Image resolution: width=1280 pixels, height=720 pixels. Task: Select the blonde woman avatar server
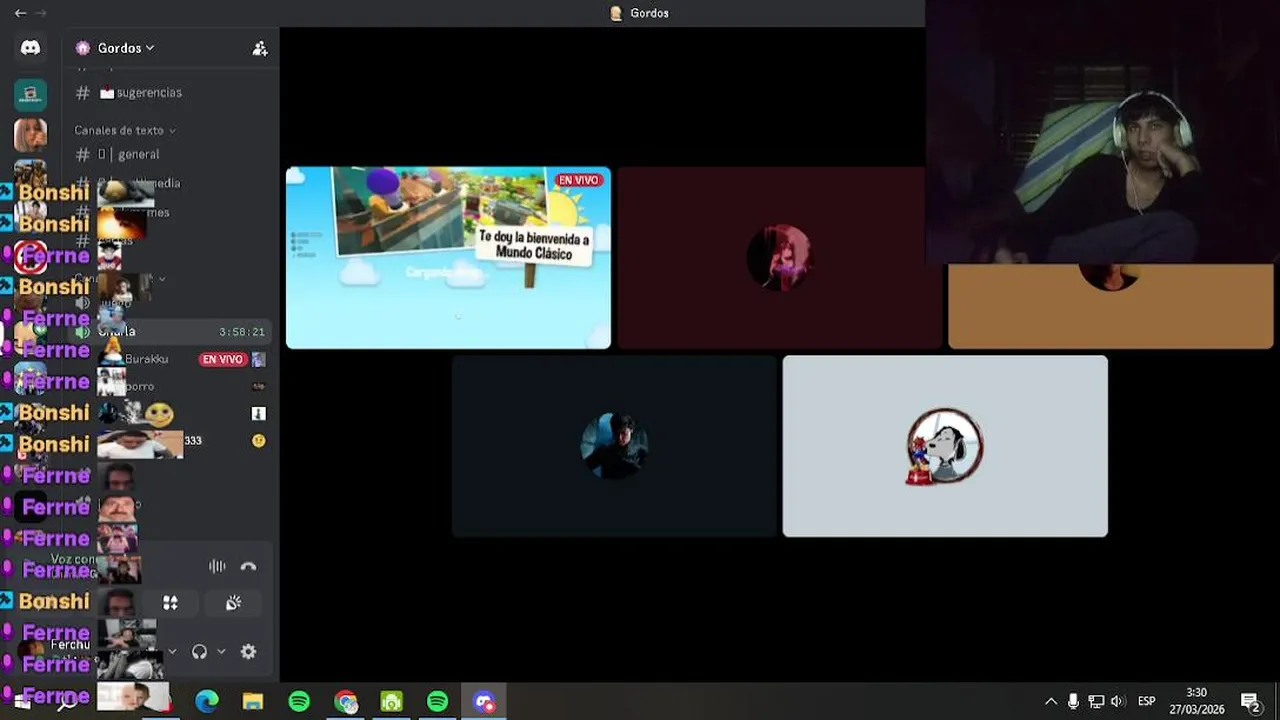[x=30, y=134]
